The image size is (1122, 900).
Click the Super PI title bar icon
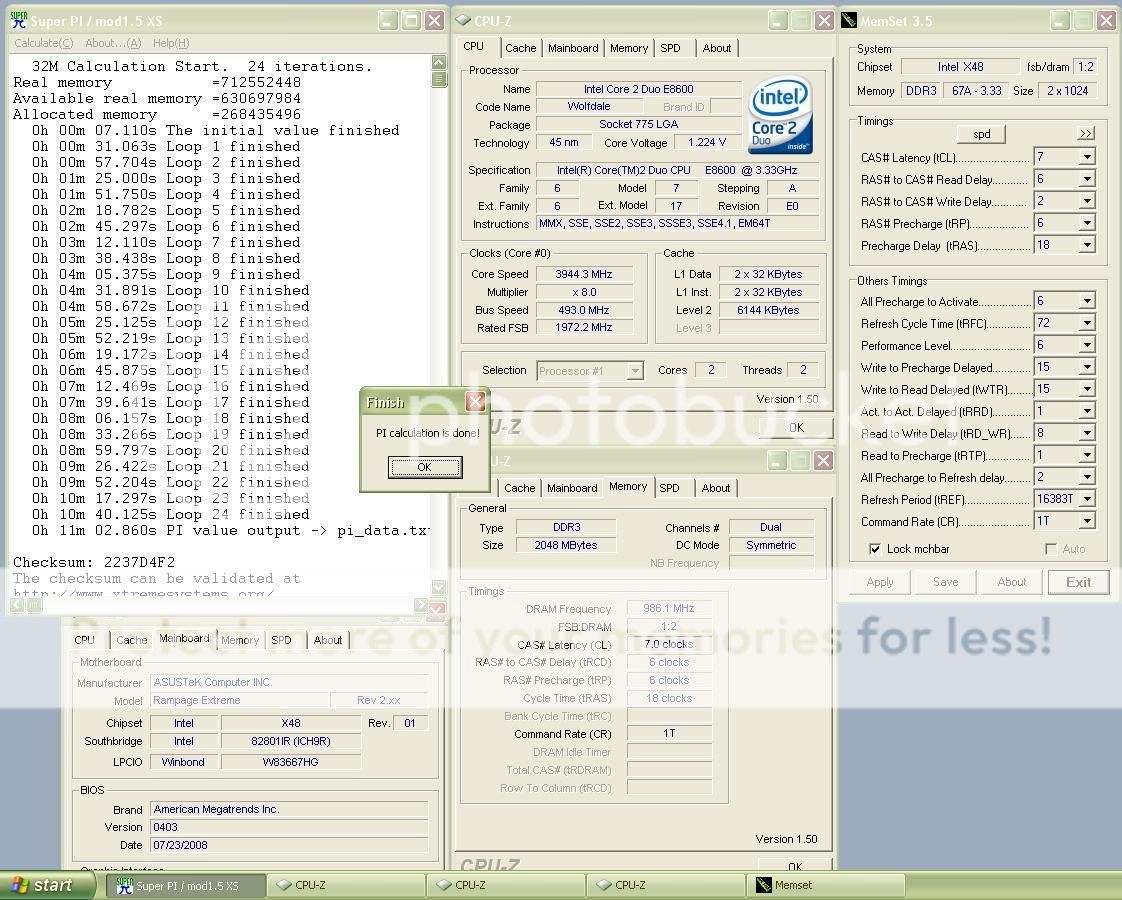pyautogui.click(x=19, y=20)
